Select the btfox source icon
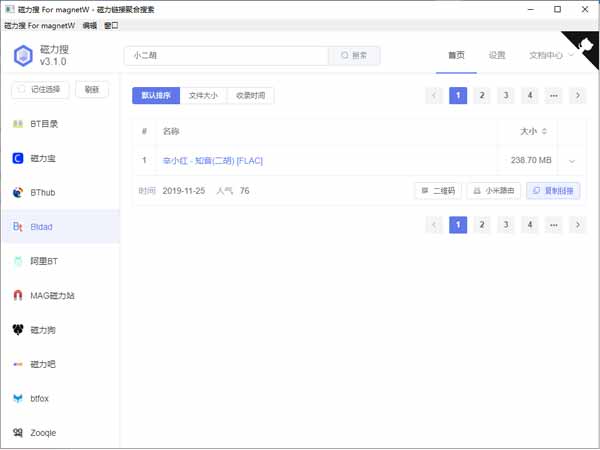 tap(18, 398)
